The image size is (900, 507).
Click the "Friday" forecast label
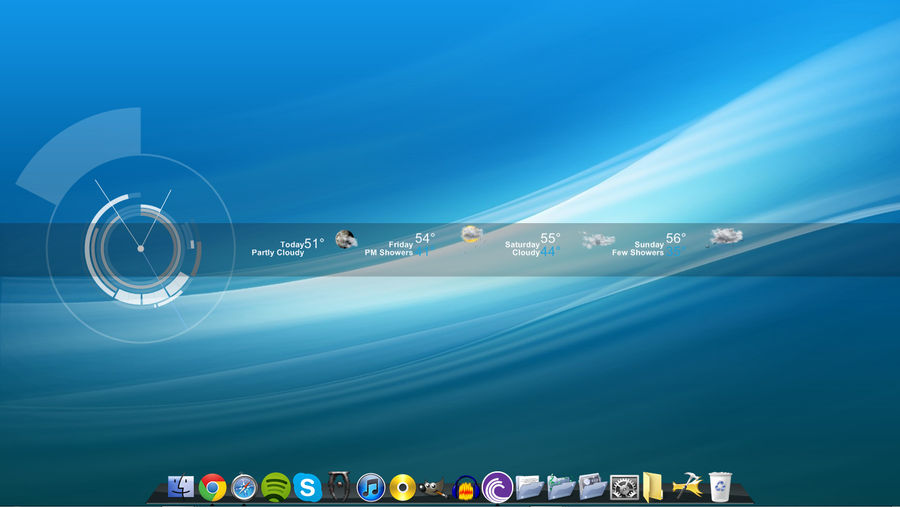tap(401, 245)
